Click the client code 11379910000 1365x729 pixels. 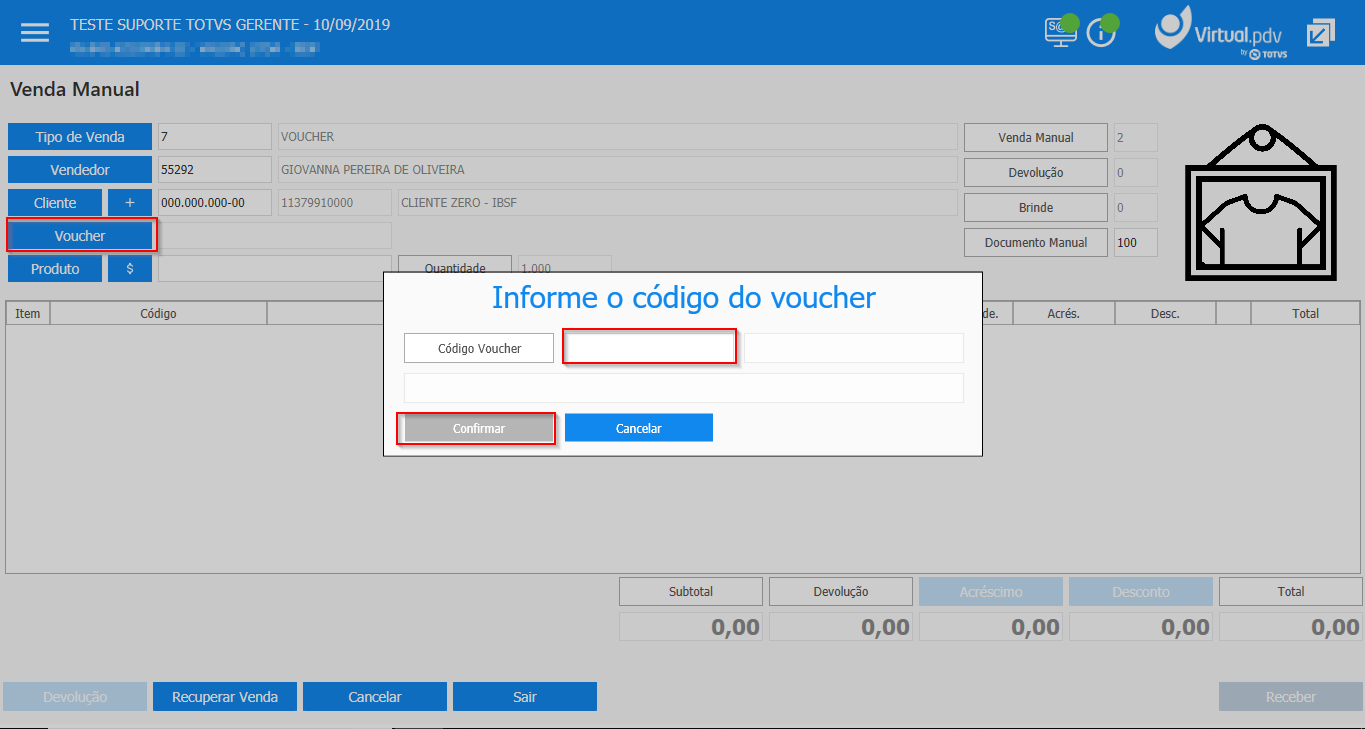[x=334, y=203]
